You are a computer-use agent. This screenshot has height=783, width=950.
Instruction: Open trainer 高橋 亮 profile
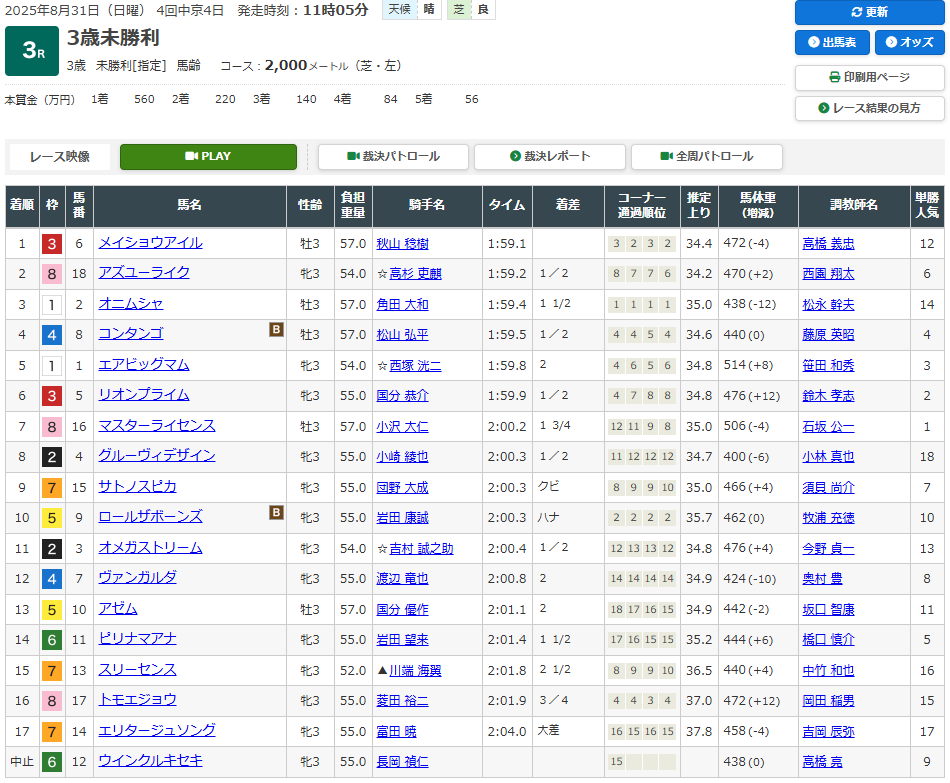pos(822,762)
